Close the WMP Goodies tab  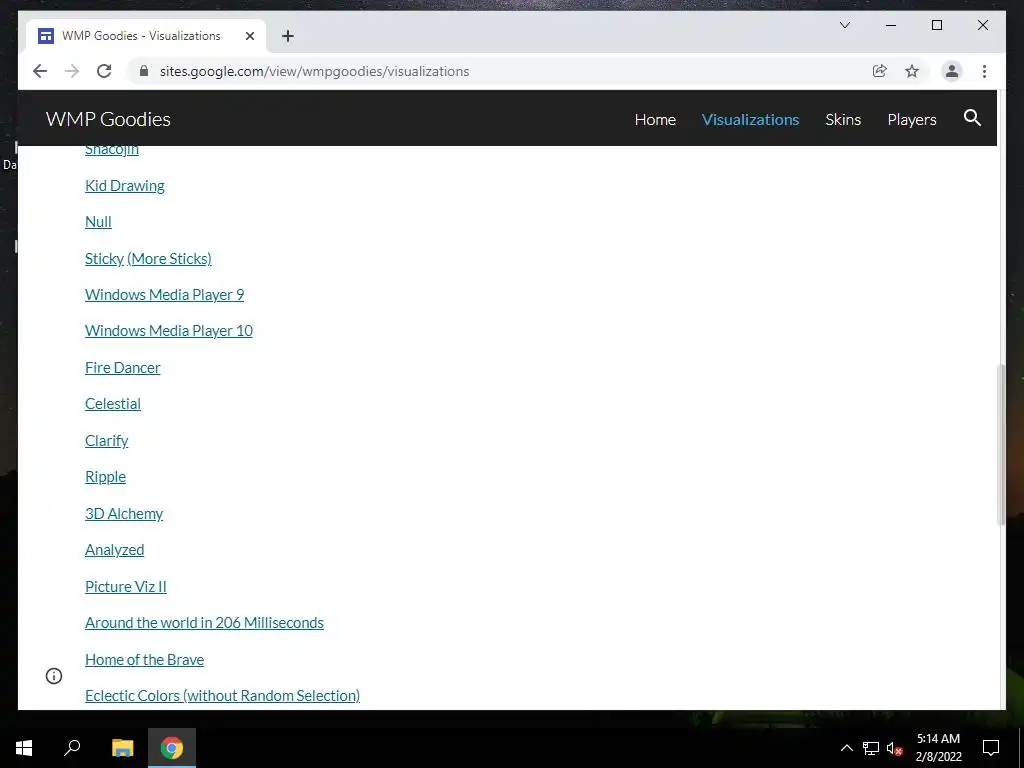click(x=249, y=36)
